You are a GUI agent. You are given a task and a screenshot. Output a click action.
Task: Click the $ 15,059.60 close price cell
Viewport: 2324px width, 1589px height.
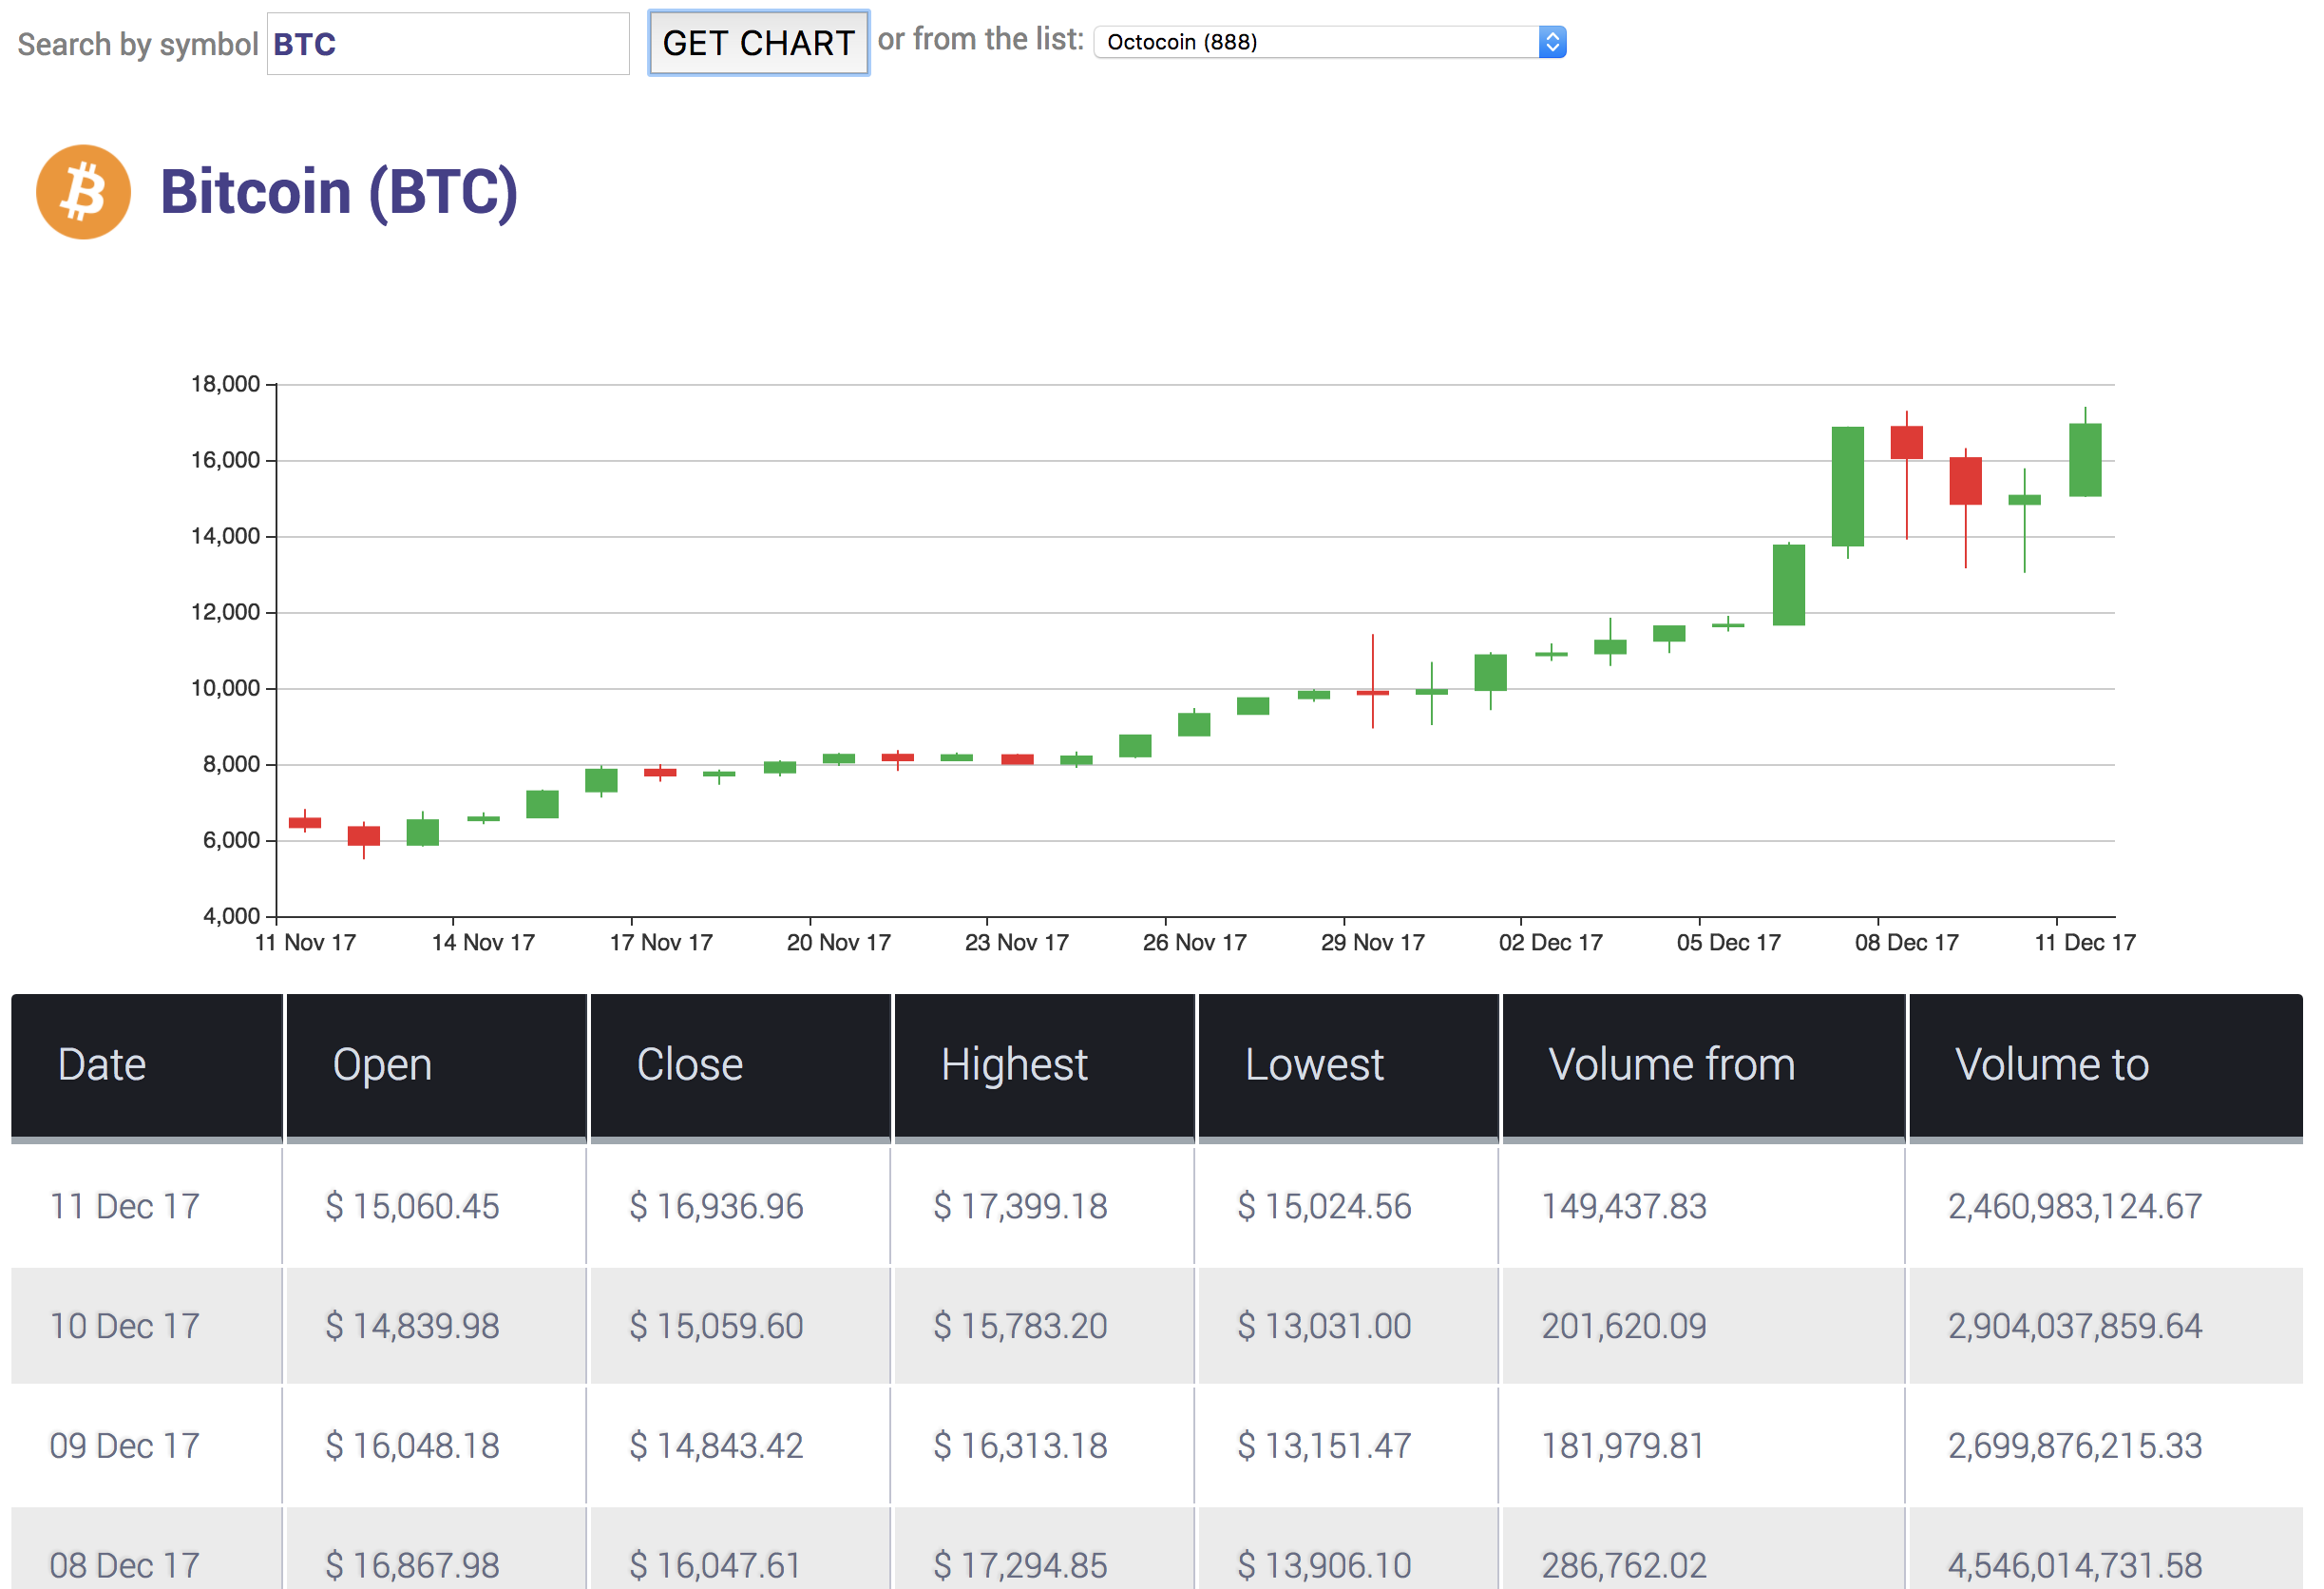(716, 1326)
